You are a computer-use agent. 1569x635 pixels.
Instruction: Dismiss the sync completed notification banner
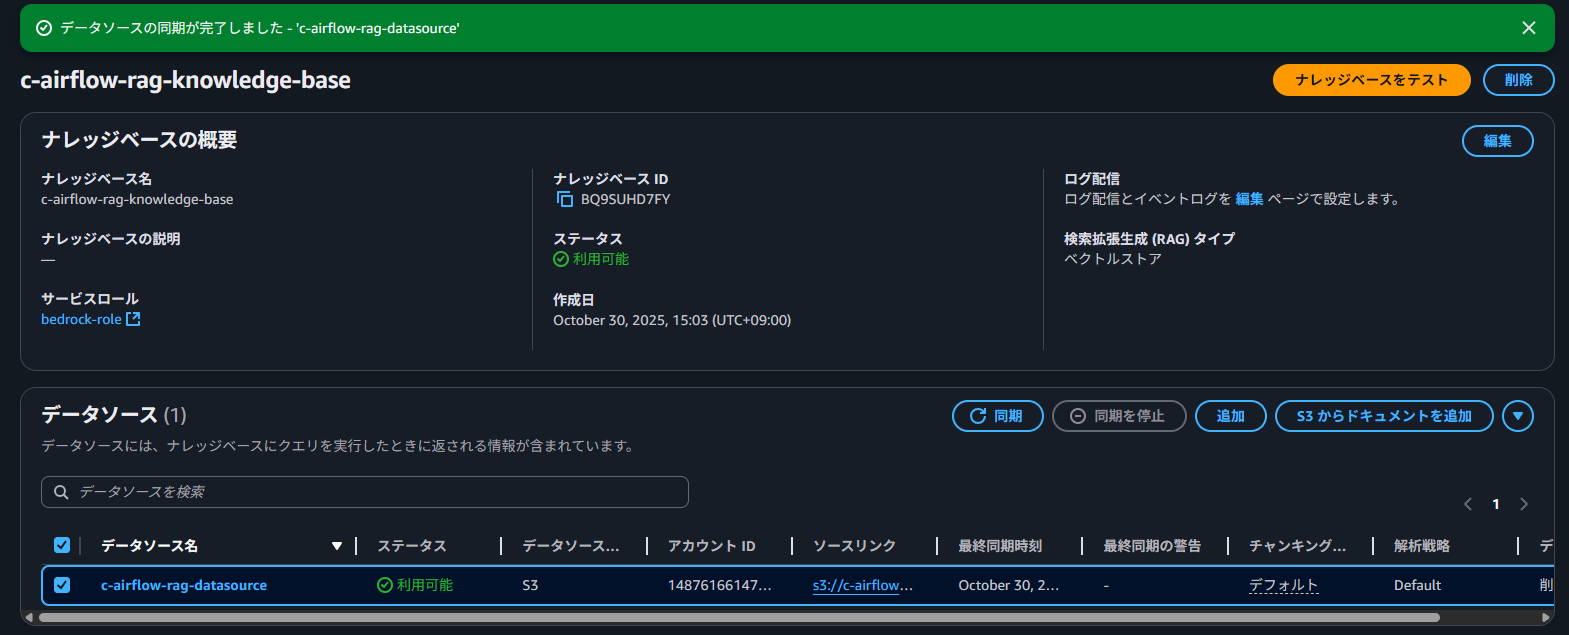point(1528,28)
